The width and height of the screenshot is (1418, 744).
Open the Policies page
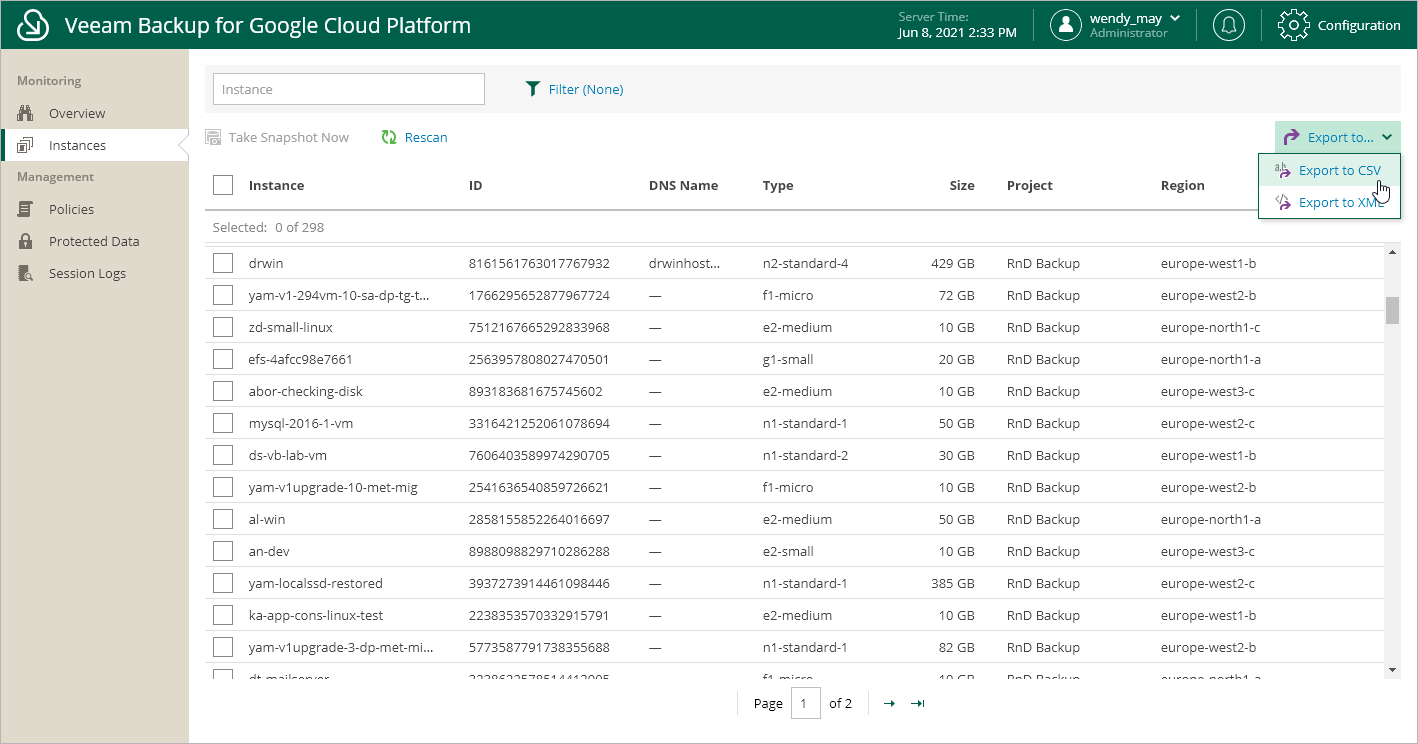click(71, 209)
